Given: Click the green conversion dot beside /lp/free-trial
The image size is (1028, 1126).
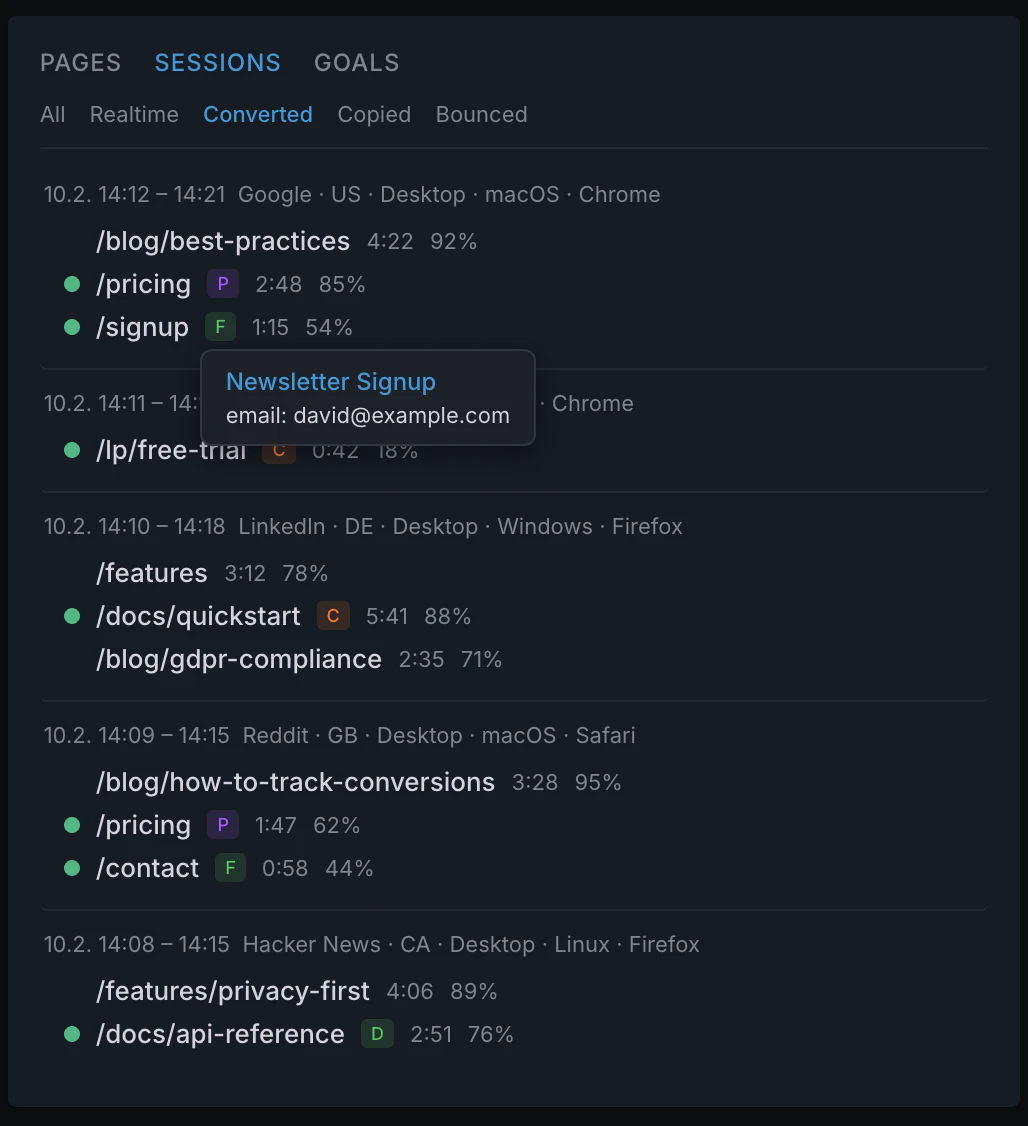Looking at the screenshot, I should (71, 450).
